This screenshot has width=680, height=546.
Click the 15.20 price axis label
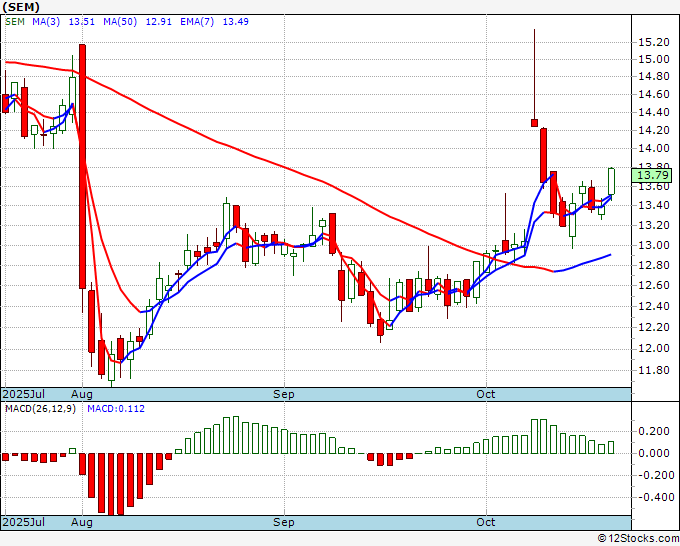click(x=654, y=42)
